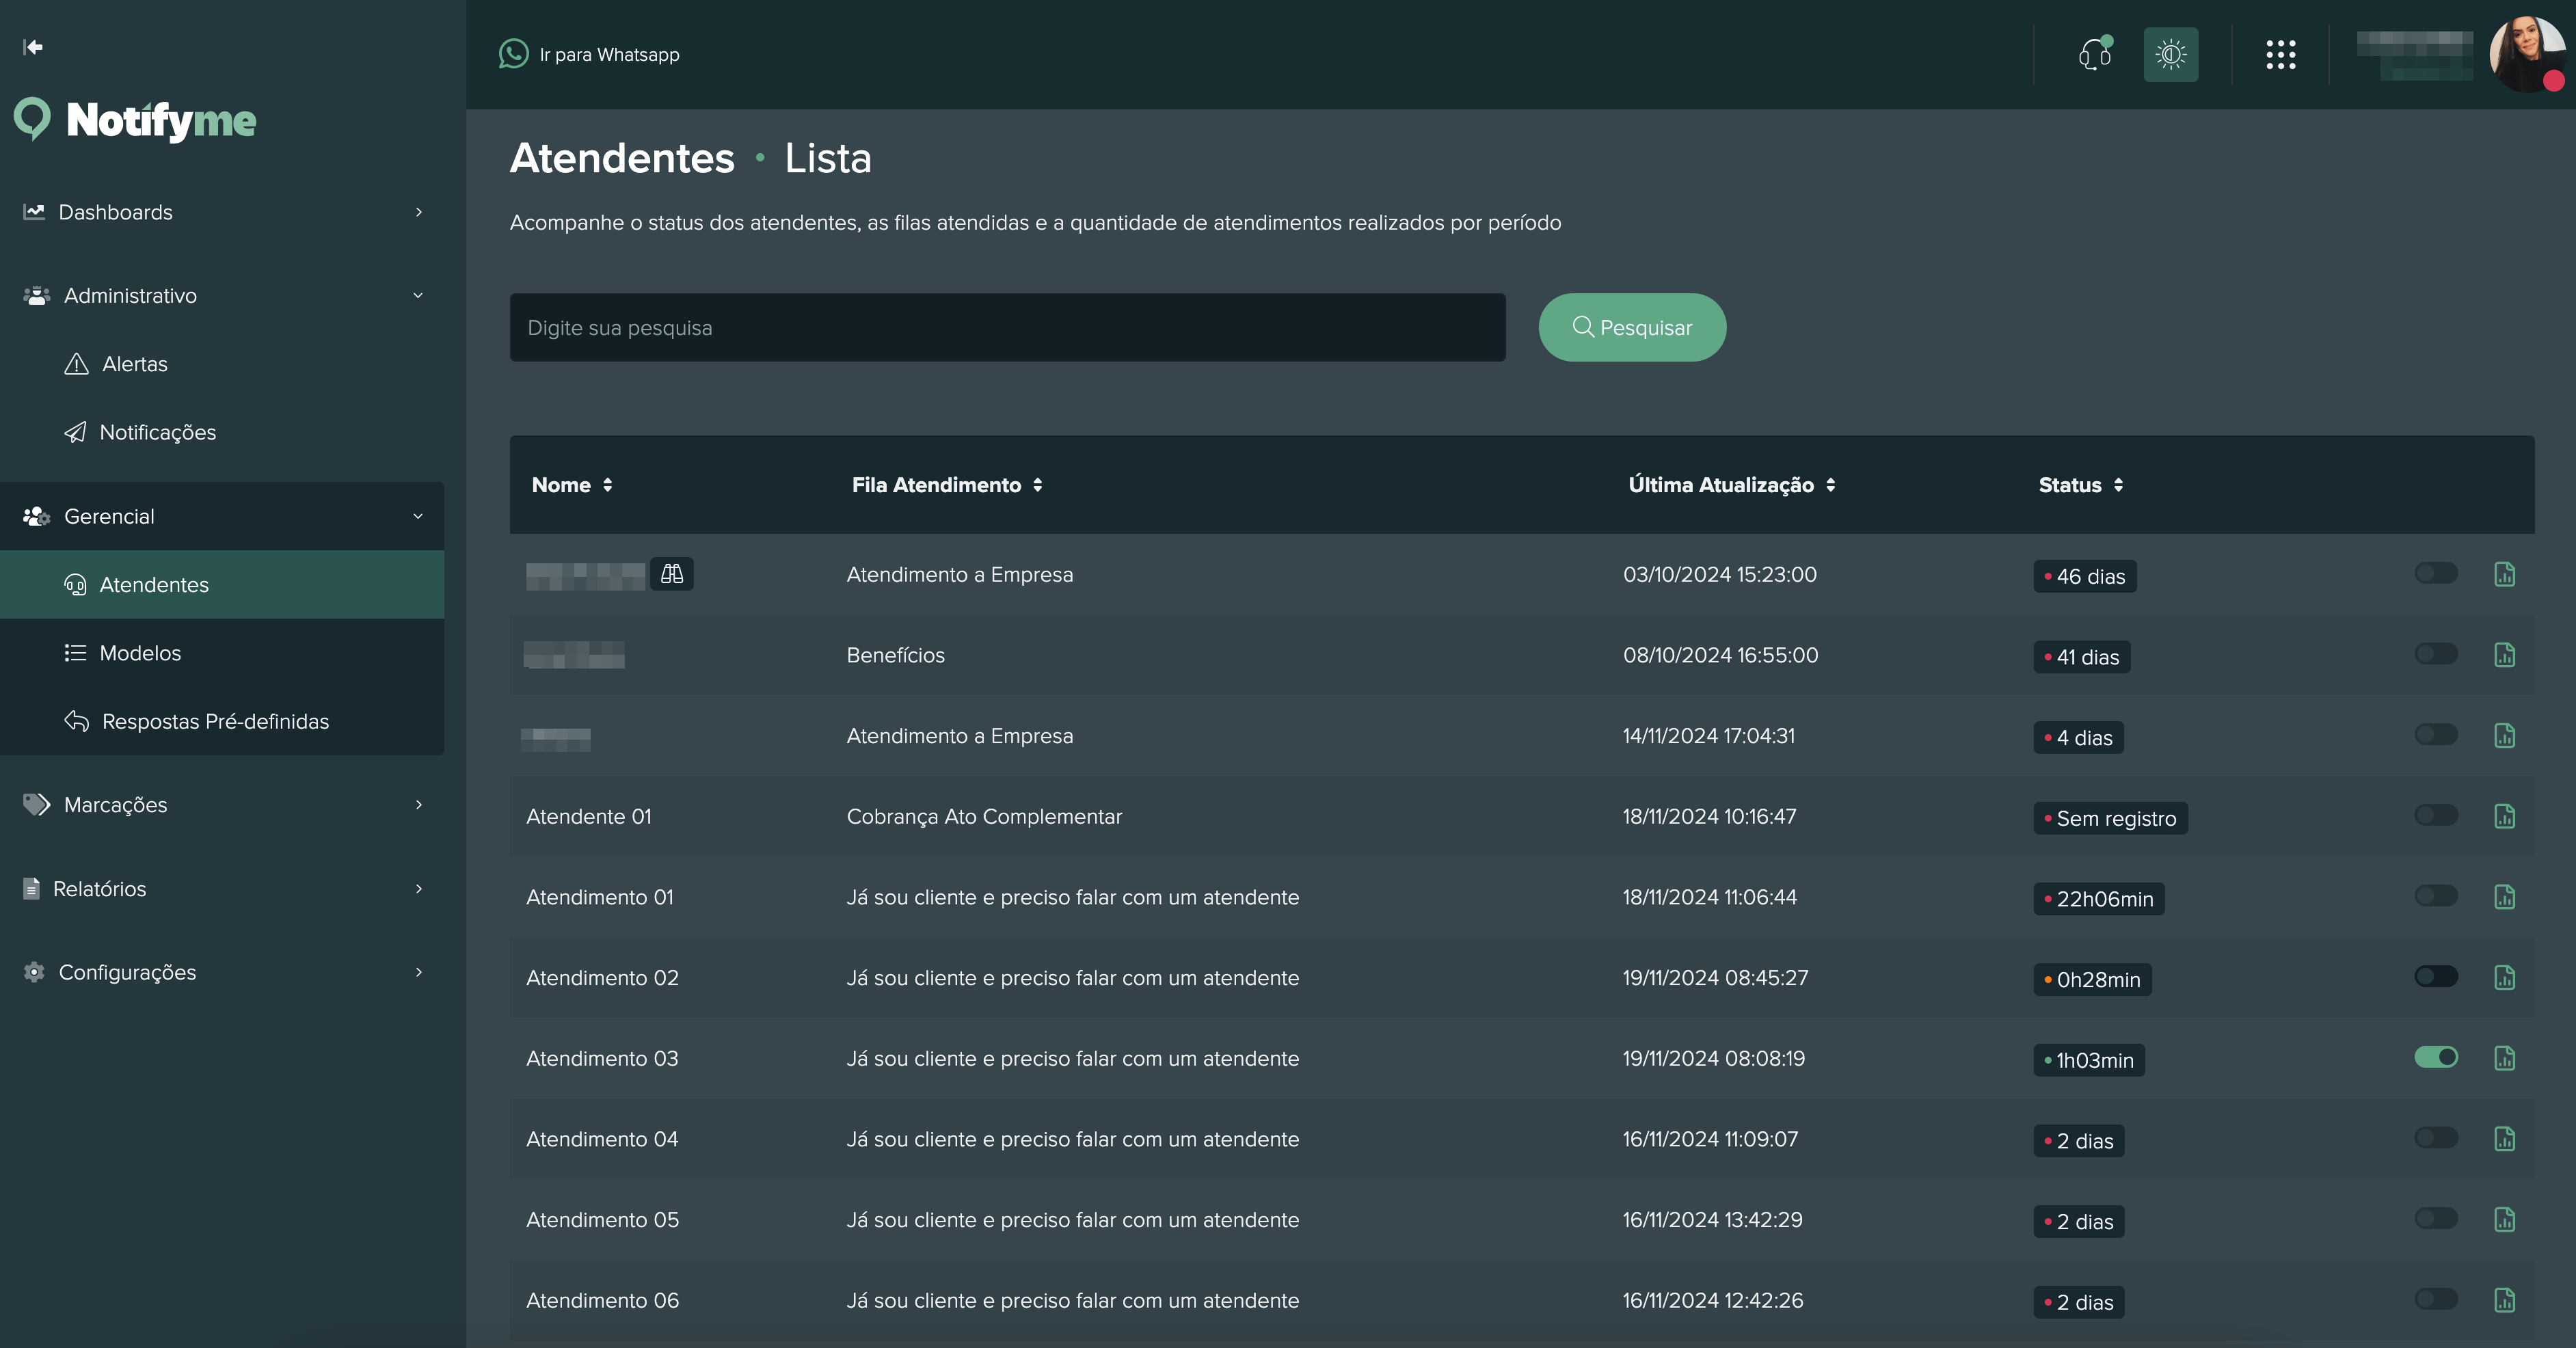Collapse the sidebar with the arrow icon
This screenshot has width=2576, height=1348.
(x=33, y=47)
